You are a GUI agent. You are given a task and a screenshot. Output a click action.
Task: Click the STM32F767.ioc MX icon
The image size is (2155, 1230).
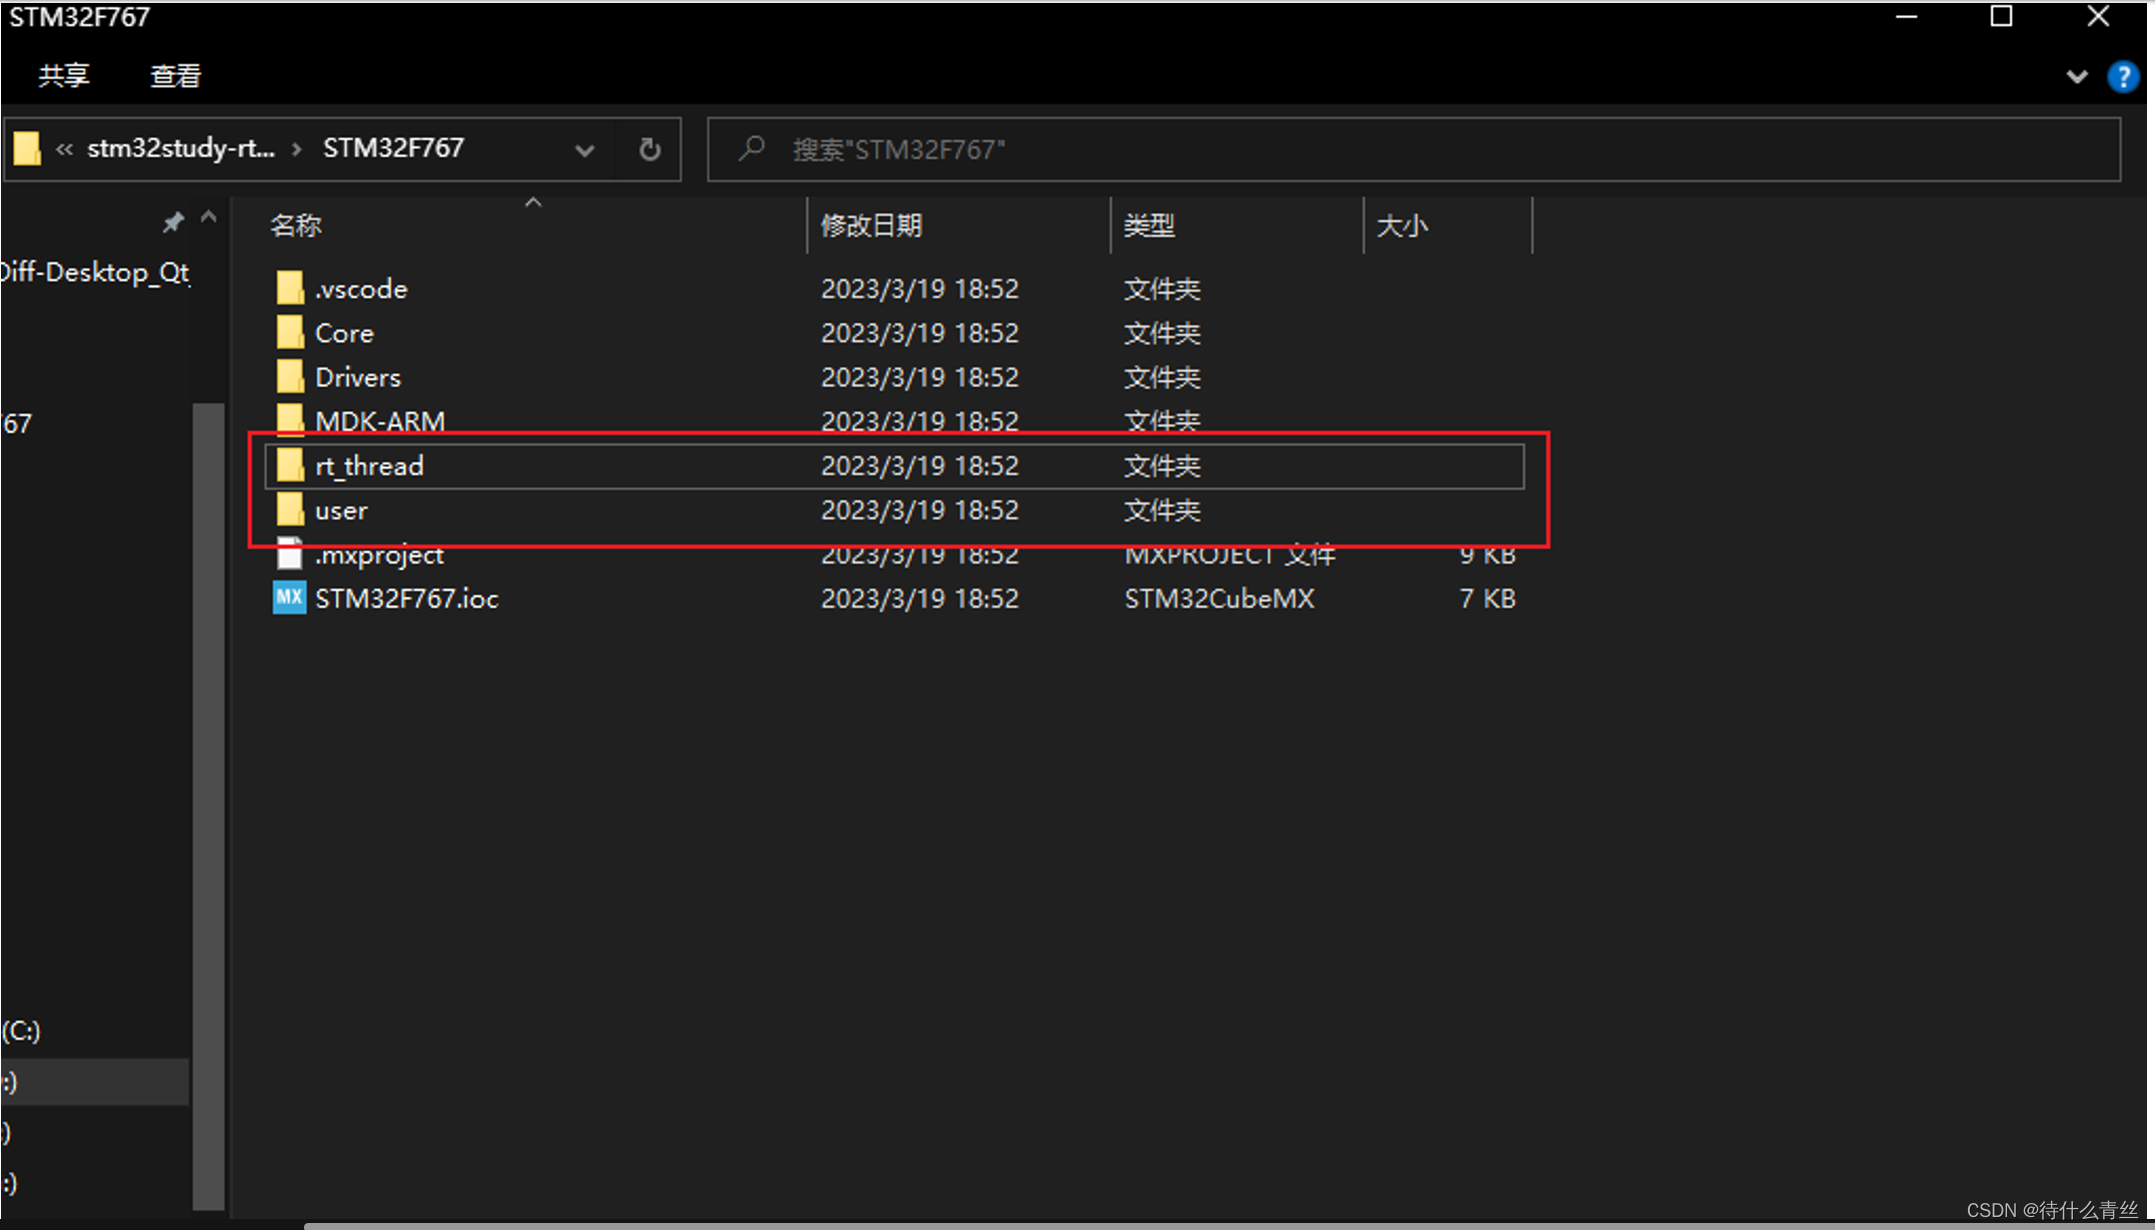tap(289, 598)
